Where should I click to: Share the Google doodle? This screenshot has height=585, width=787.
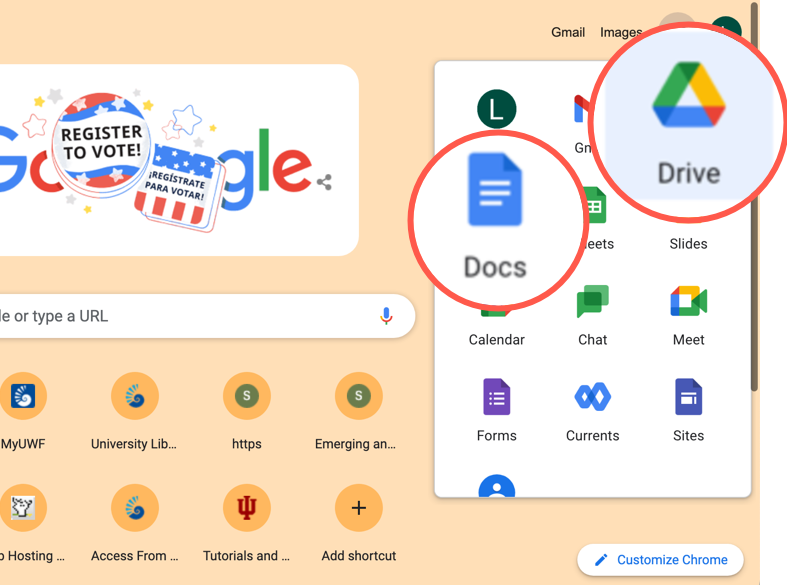324,182
